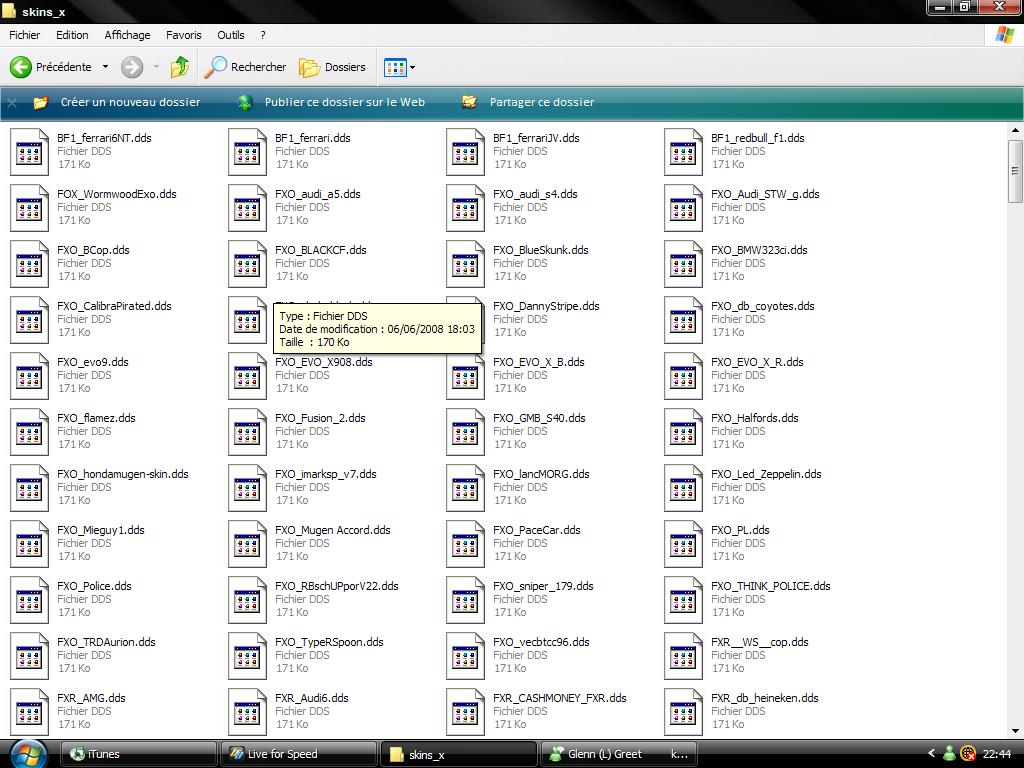Screen dimensions: 1024x768
Task: Open Rechercher search tool
Action: pyautogui.click(x=245, y=67)
